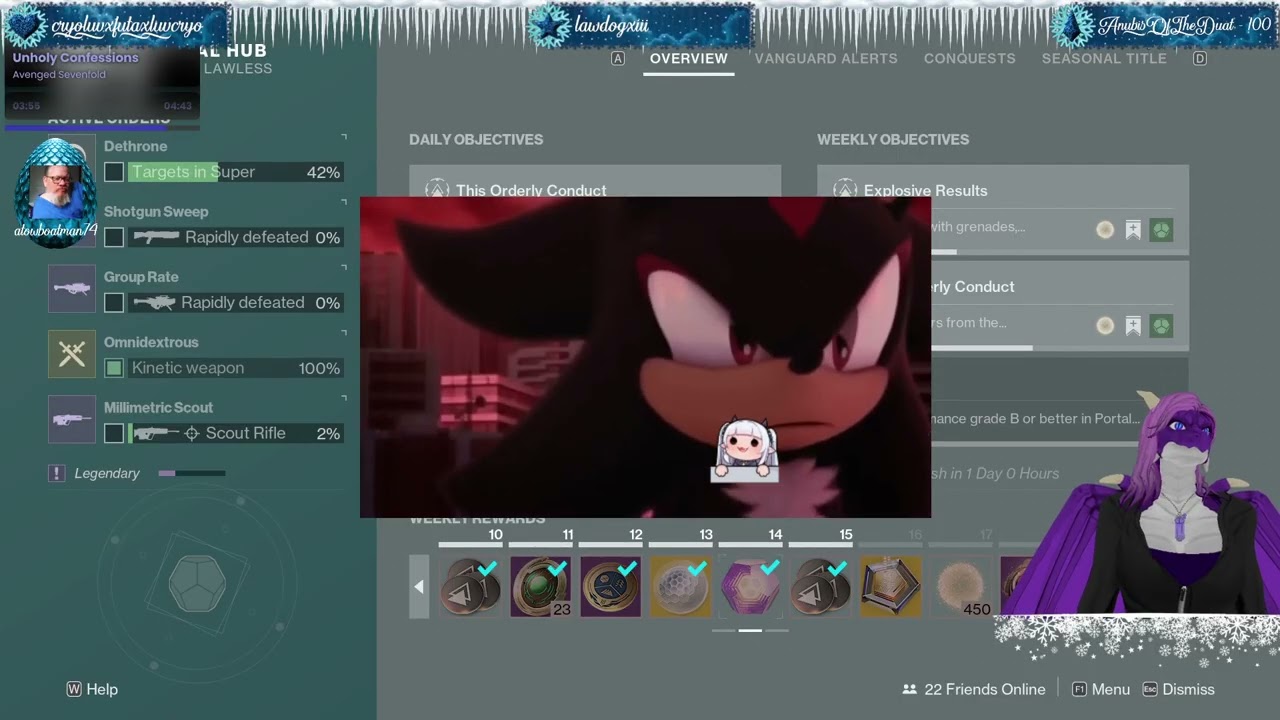Open the Menu button

coord(1101,689)
